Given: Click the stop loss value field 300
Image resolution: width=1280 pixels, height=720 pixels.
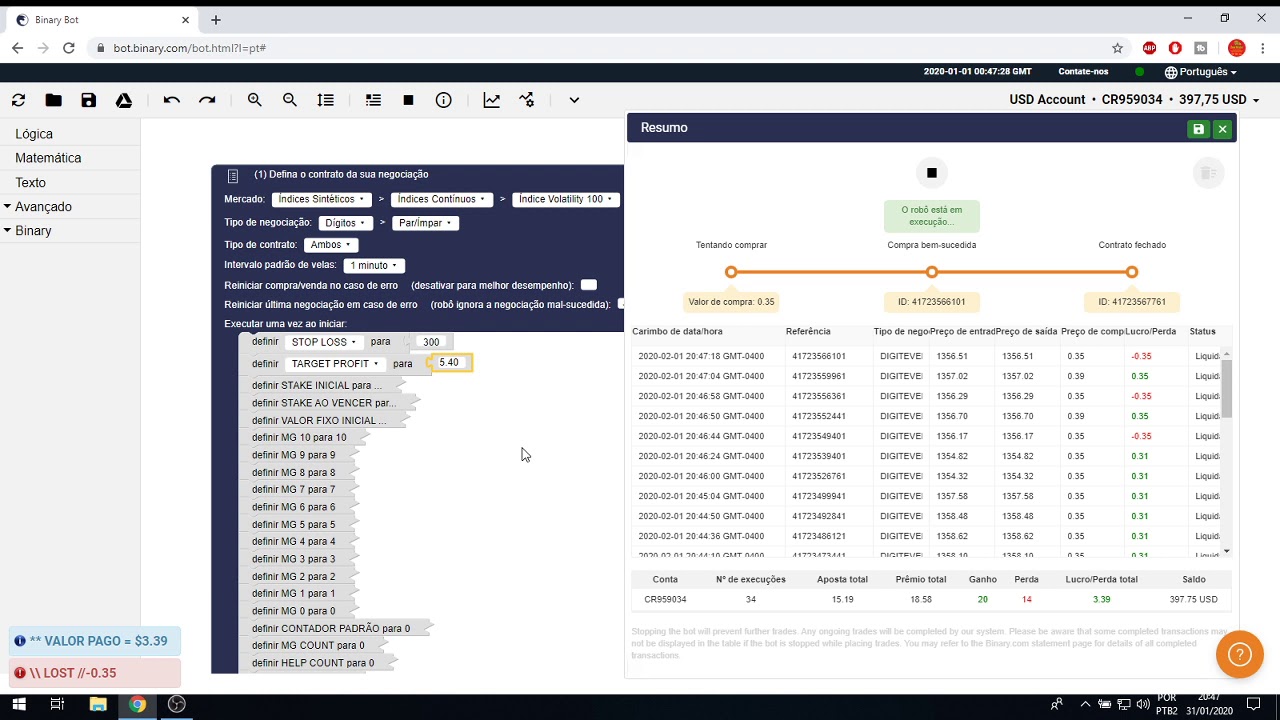Looking at the screenshot, I should [x=431, y=342].
